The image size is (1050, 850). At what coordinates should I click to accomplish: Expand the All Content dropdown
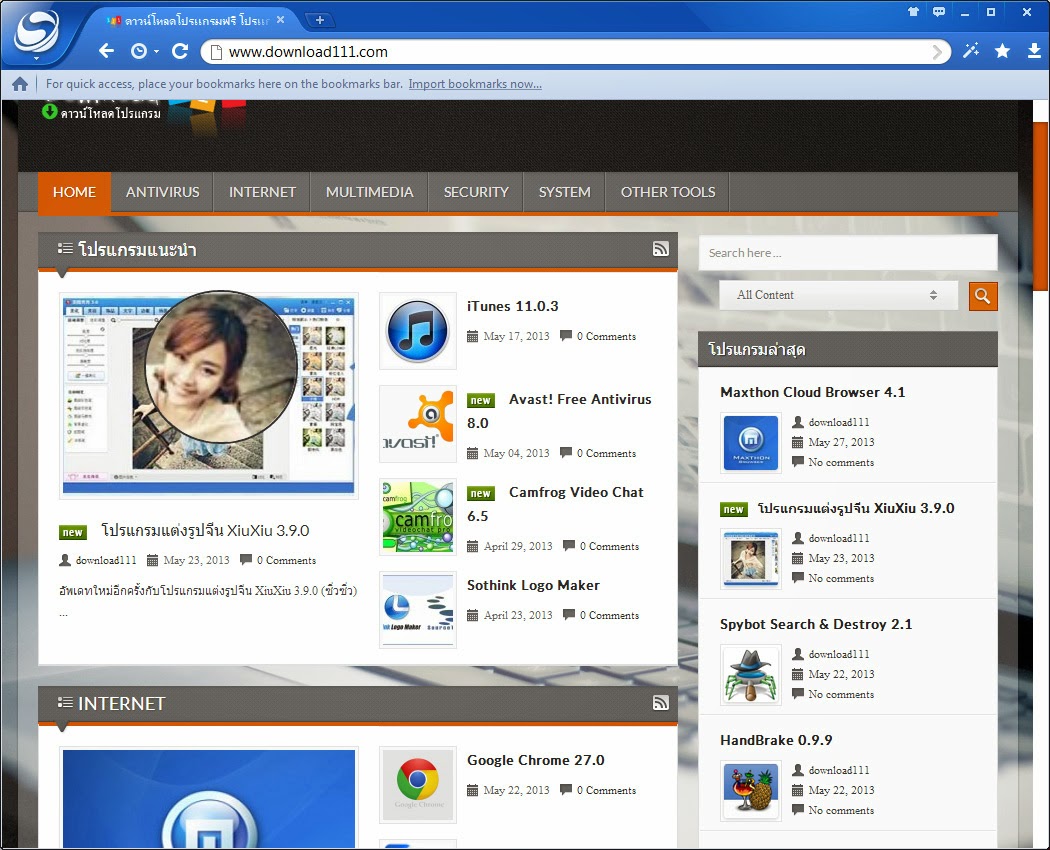point(838,295)
